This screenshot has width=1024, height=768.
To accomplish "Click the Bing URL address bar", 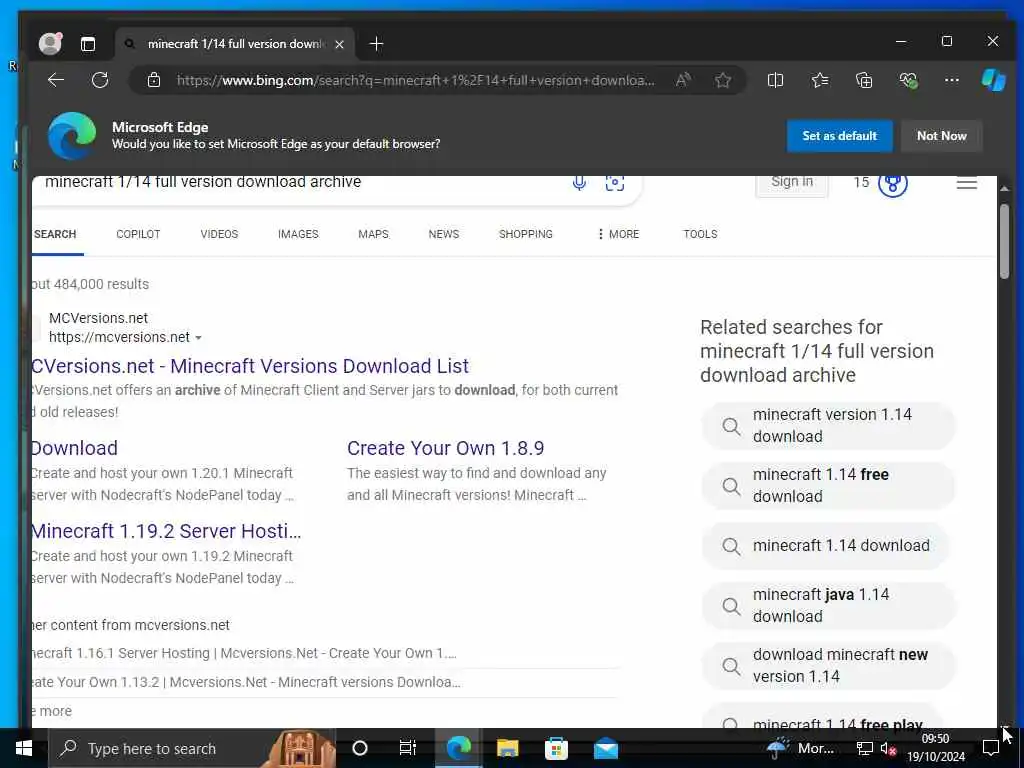I will 415,80.
